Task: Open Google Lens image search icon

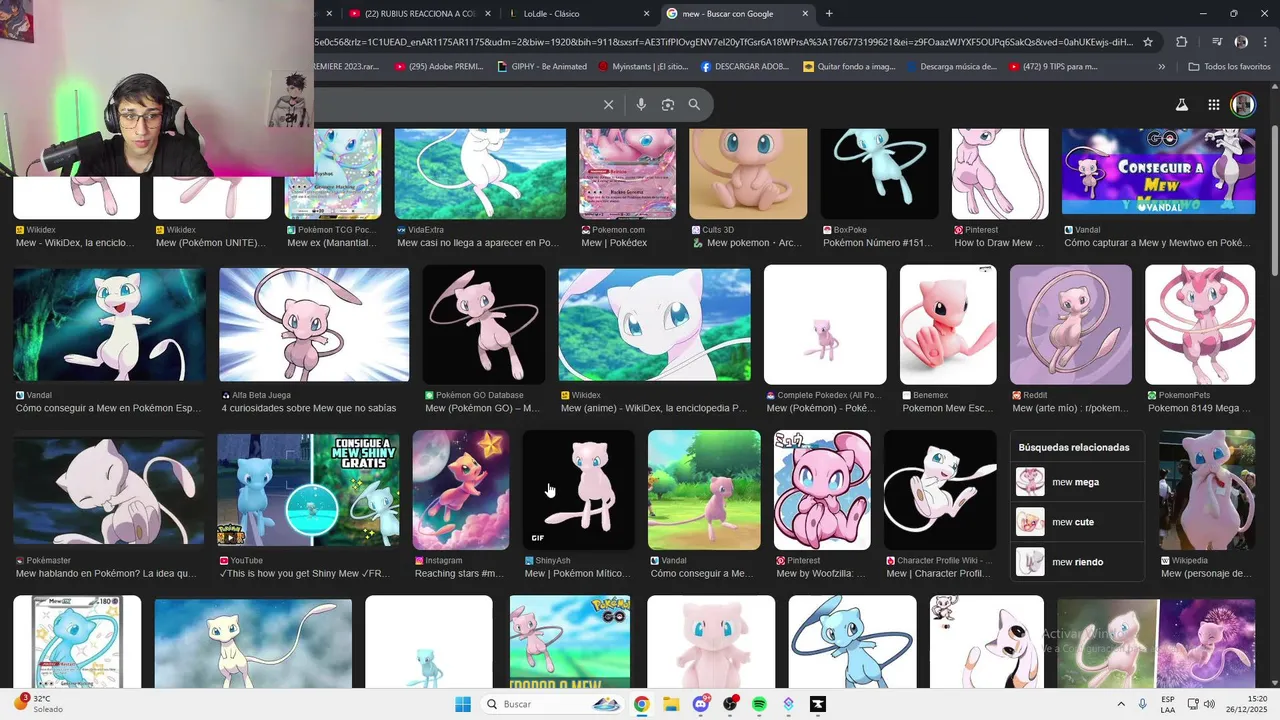Action: (668, 105)
